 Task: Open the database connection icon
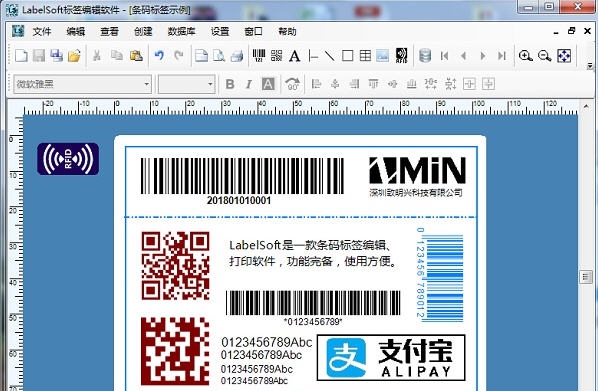pyautogui.click(x=424, y=56)
